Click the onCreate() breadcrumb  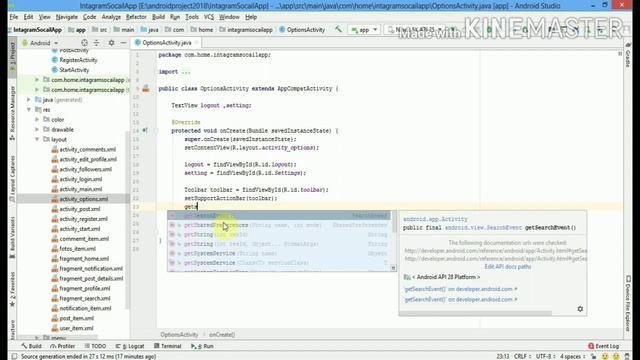(x=222, y=335)
